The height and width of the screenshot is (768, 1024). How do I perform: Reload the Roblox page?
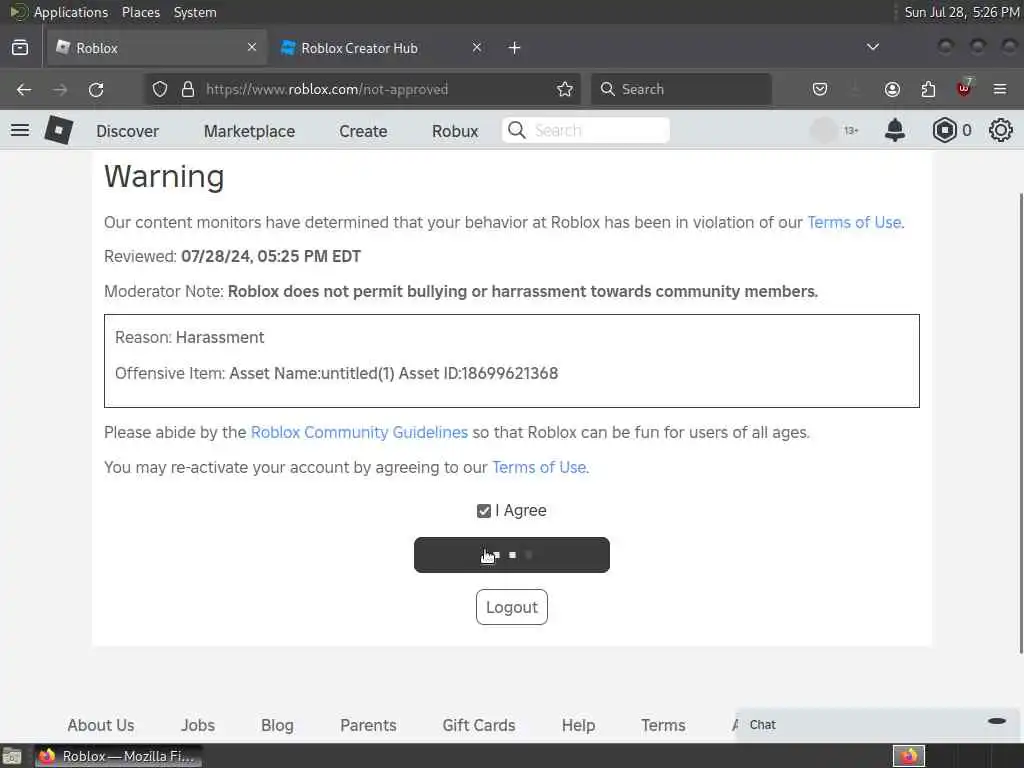click(96, 89)
